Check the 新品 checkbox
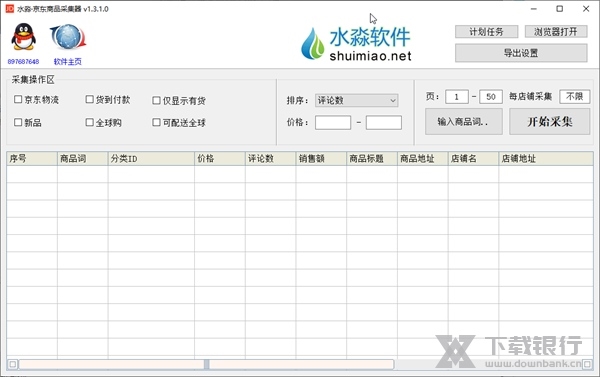Image resolution: width=600 pixels, height=377 pixels. click(18, 122)
